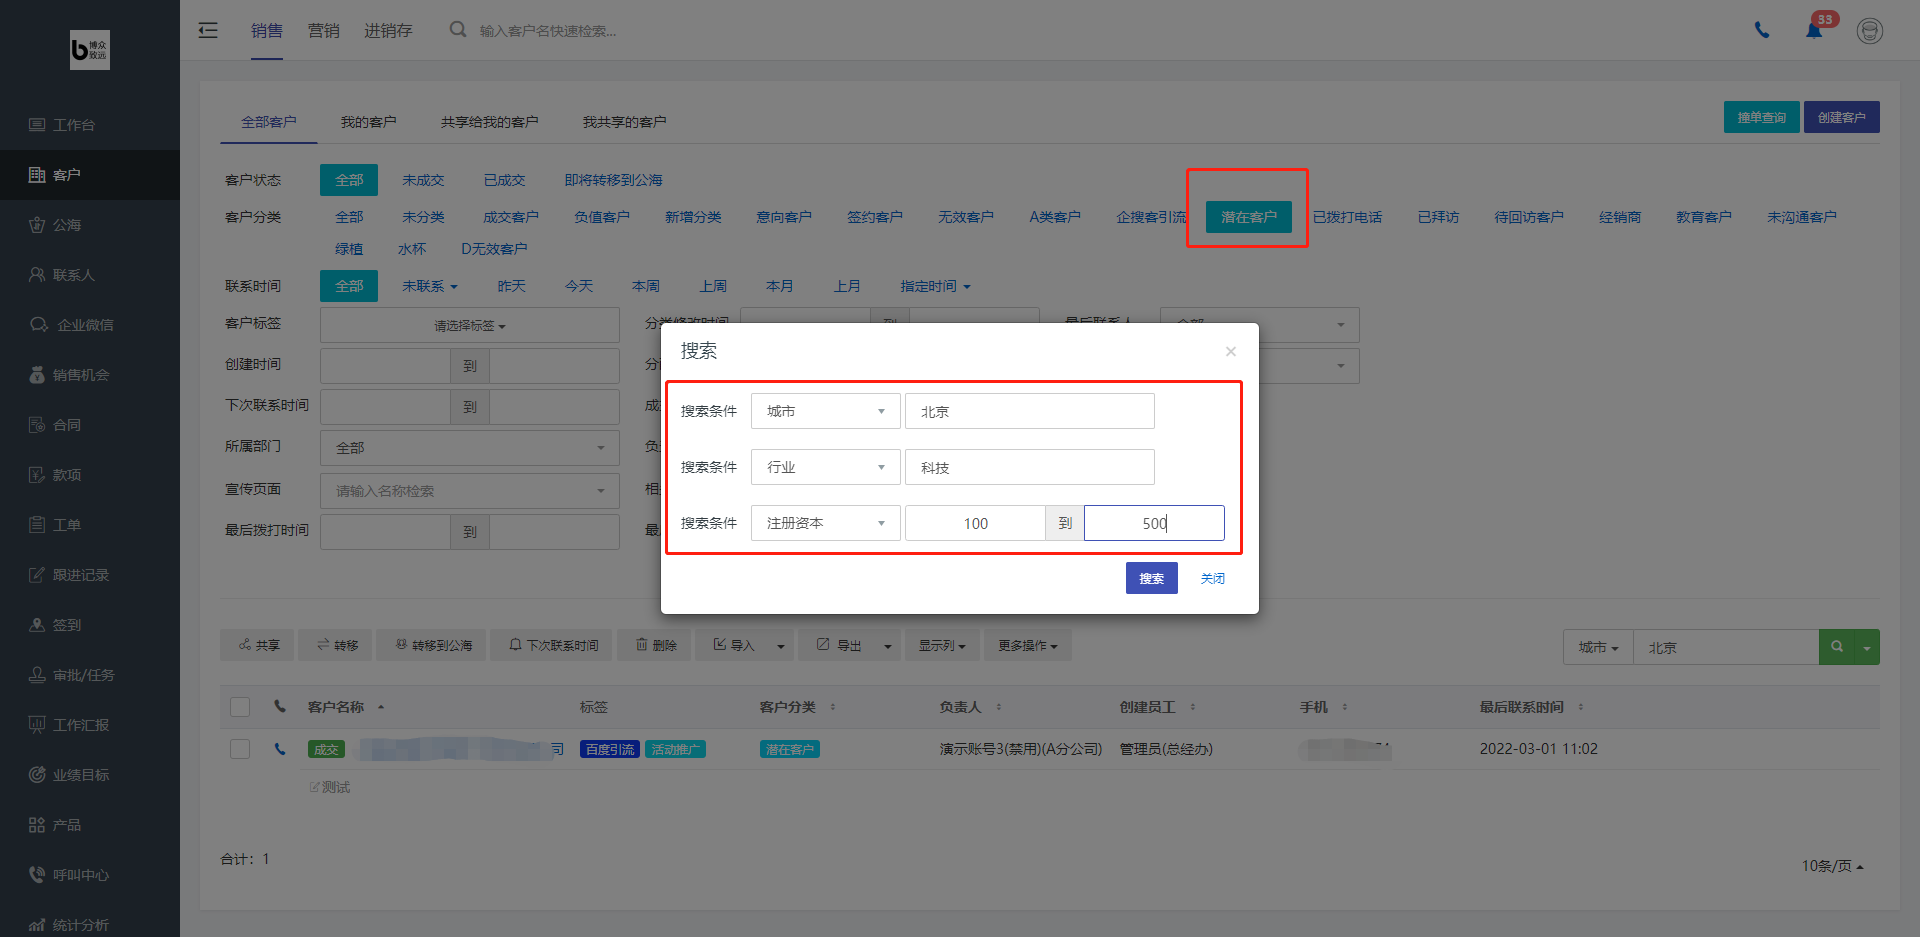The height and width of the screenshot is (937, 1920).
Task: Click the 撞单查询 button
Action: point(1762,117)
